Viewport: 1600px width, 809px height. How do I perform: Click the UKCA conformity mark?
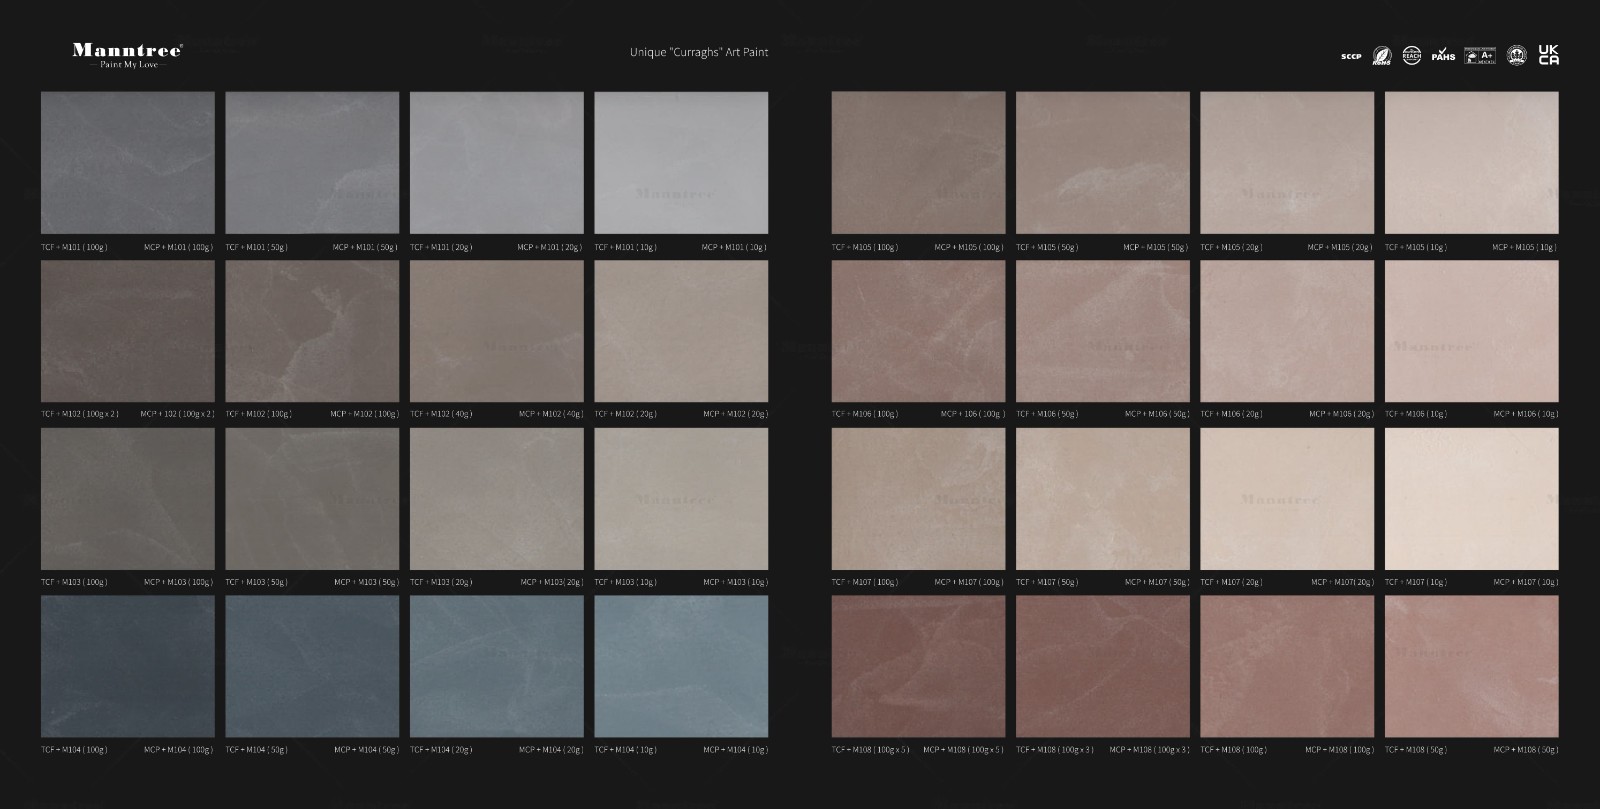(1548, 55)
